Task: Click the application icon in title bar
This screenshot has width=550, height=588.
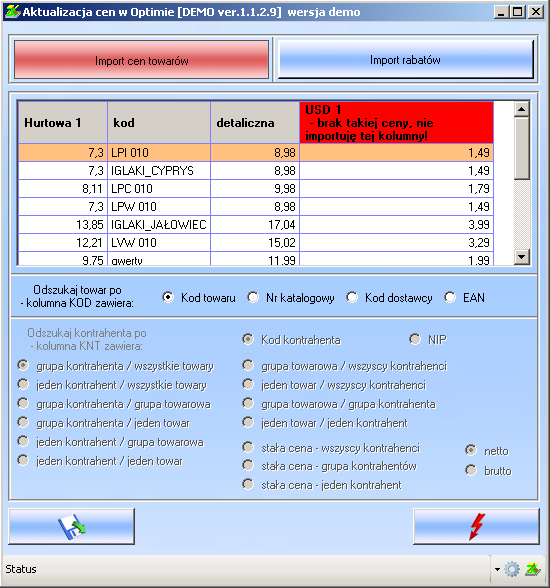Action: coord(12,12)
